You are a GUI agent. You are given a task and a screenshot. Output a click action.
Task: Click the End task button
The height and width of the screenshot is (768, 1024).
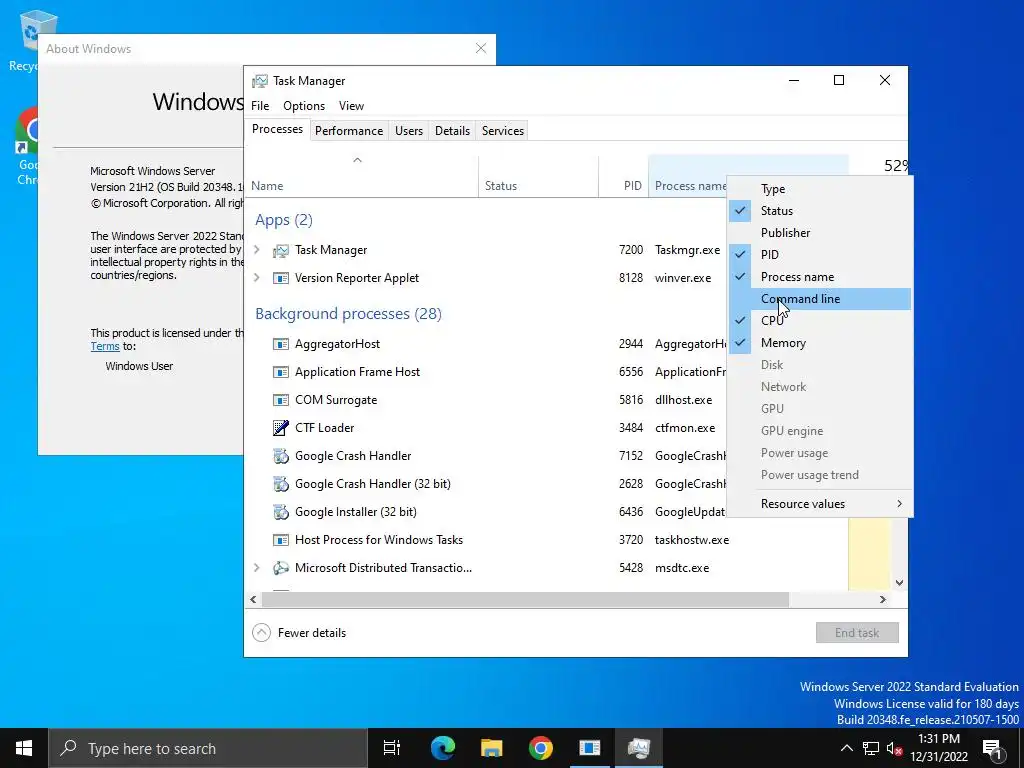click(857, 633)
